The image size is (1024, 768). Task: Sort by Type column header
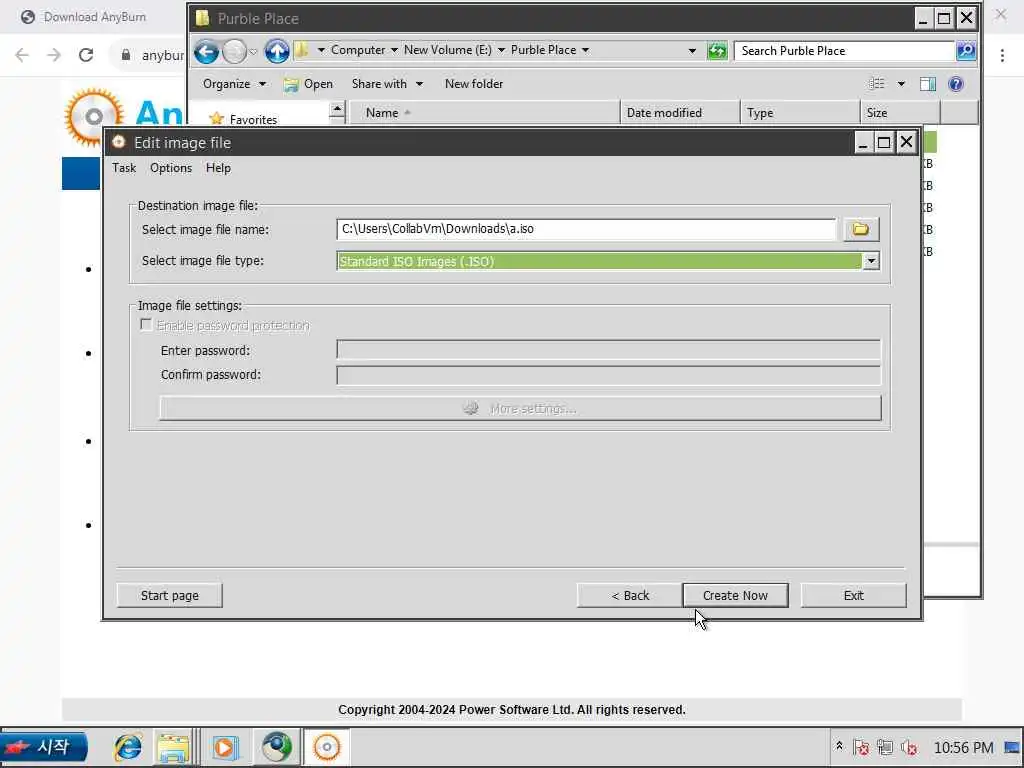(x=800, y=112)
